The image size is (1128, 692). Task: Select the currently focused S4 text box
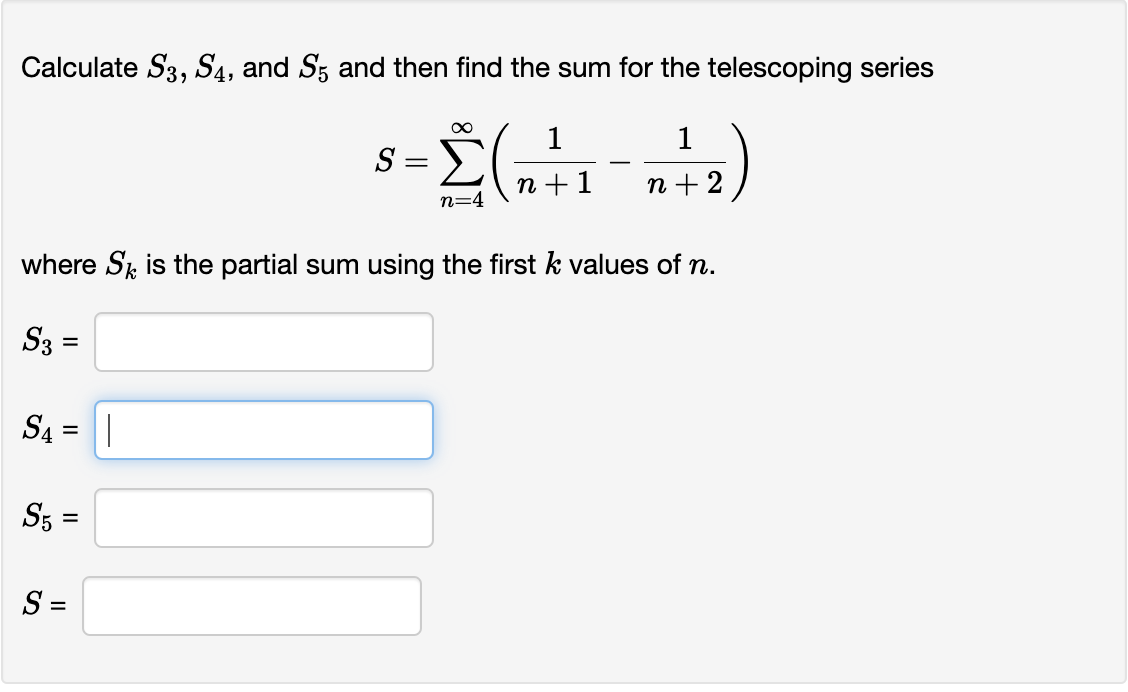pyautogui.click(x=263, y=429)
